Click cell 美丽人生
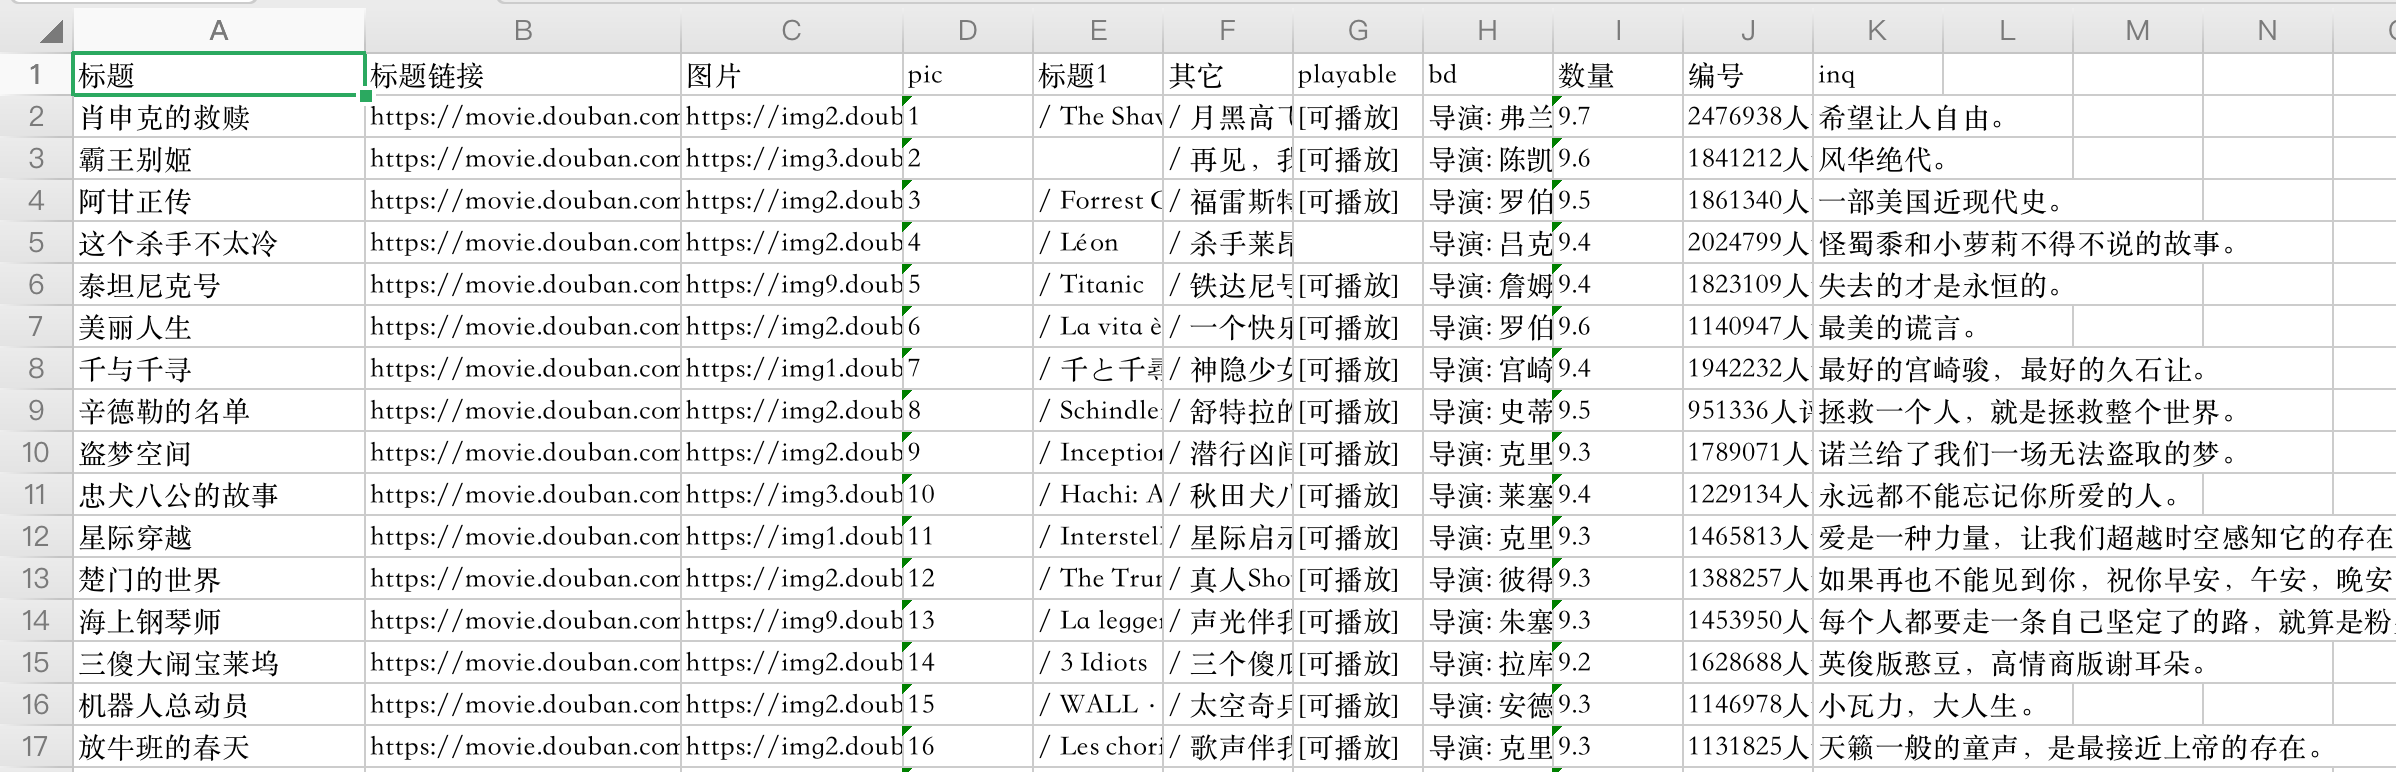Screen dimensions: 2396x772 (219, 327)
